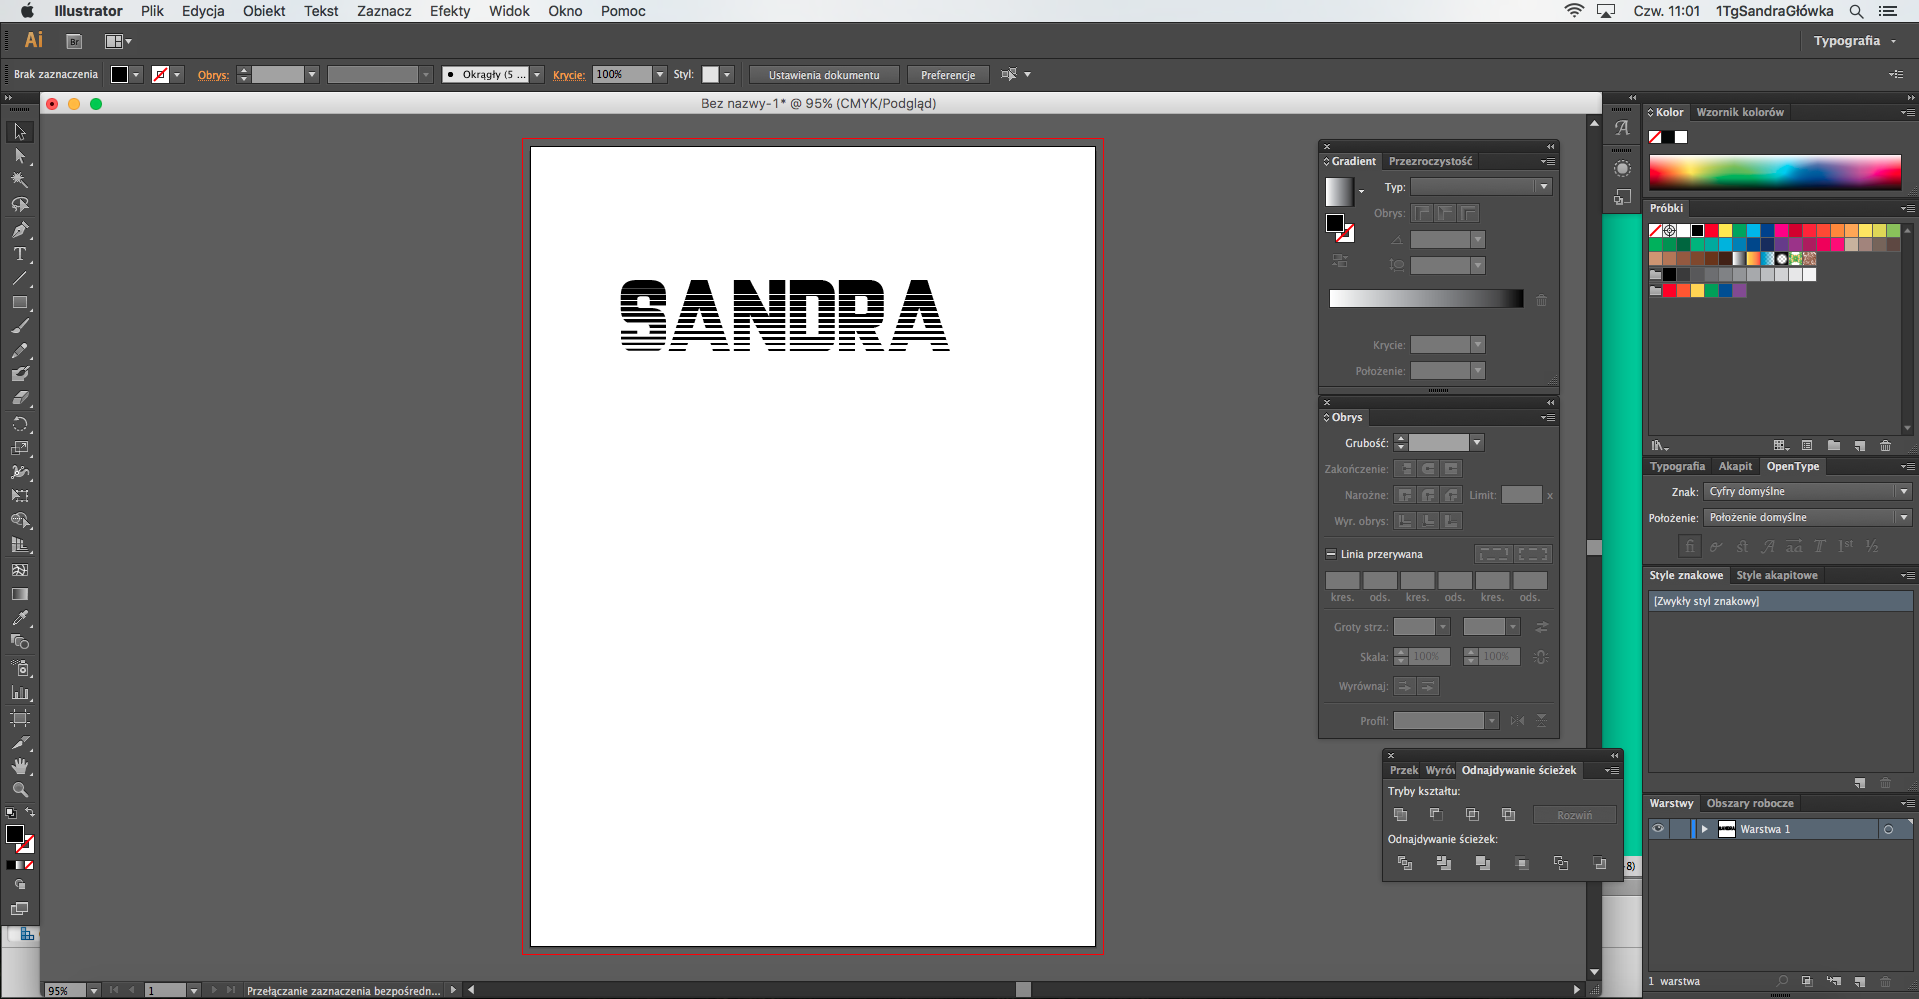Set default fill and stroke colors

coord(11,812)
